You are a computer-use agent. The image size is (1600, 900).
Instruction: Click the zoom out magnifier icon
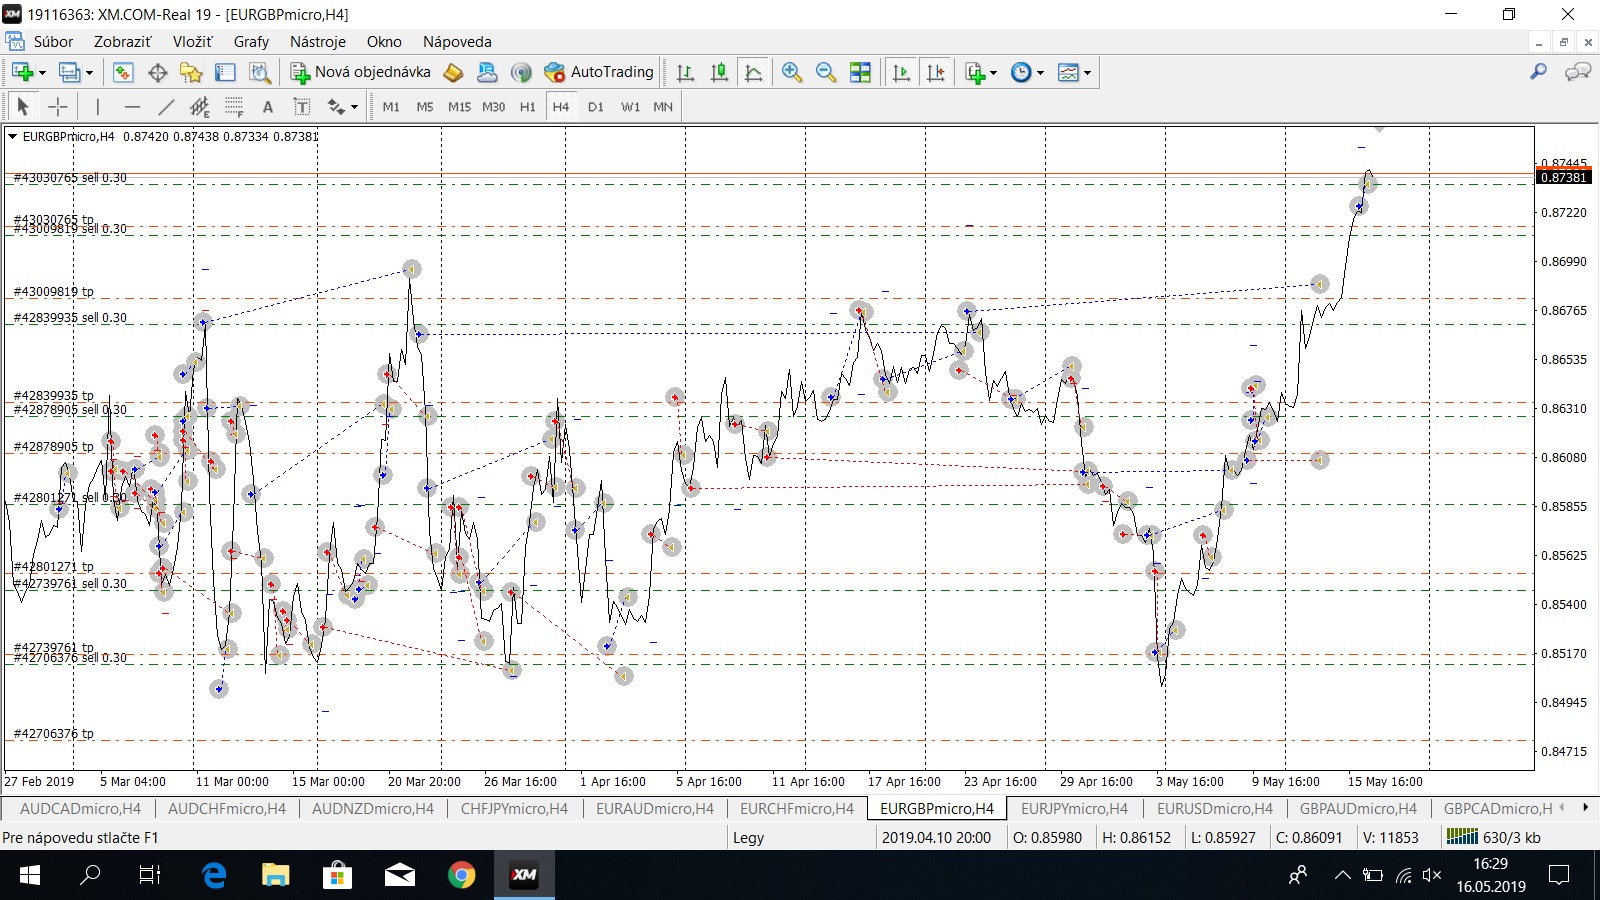tap(826, 72)
